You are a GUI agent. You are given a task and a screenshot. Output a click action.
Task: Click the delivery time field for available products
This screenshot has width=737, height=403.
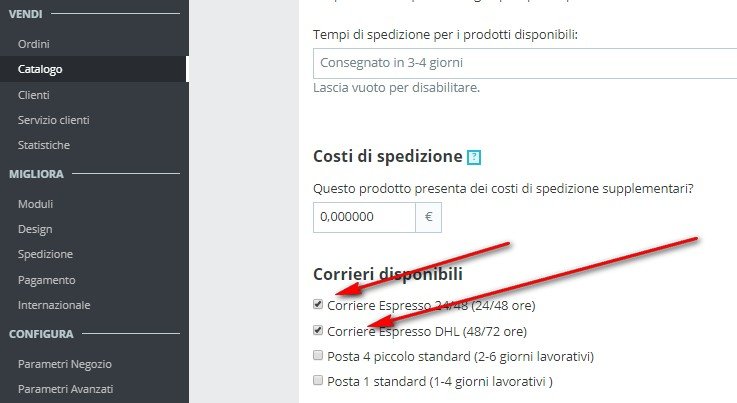click(x=525, y=63)
